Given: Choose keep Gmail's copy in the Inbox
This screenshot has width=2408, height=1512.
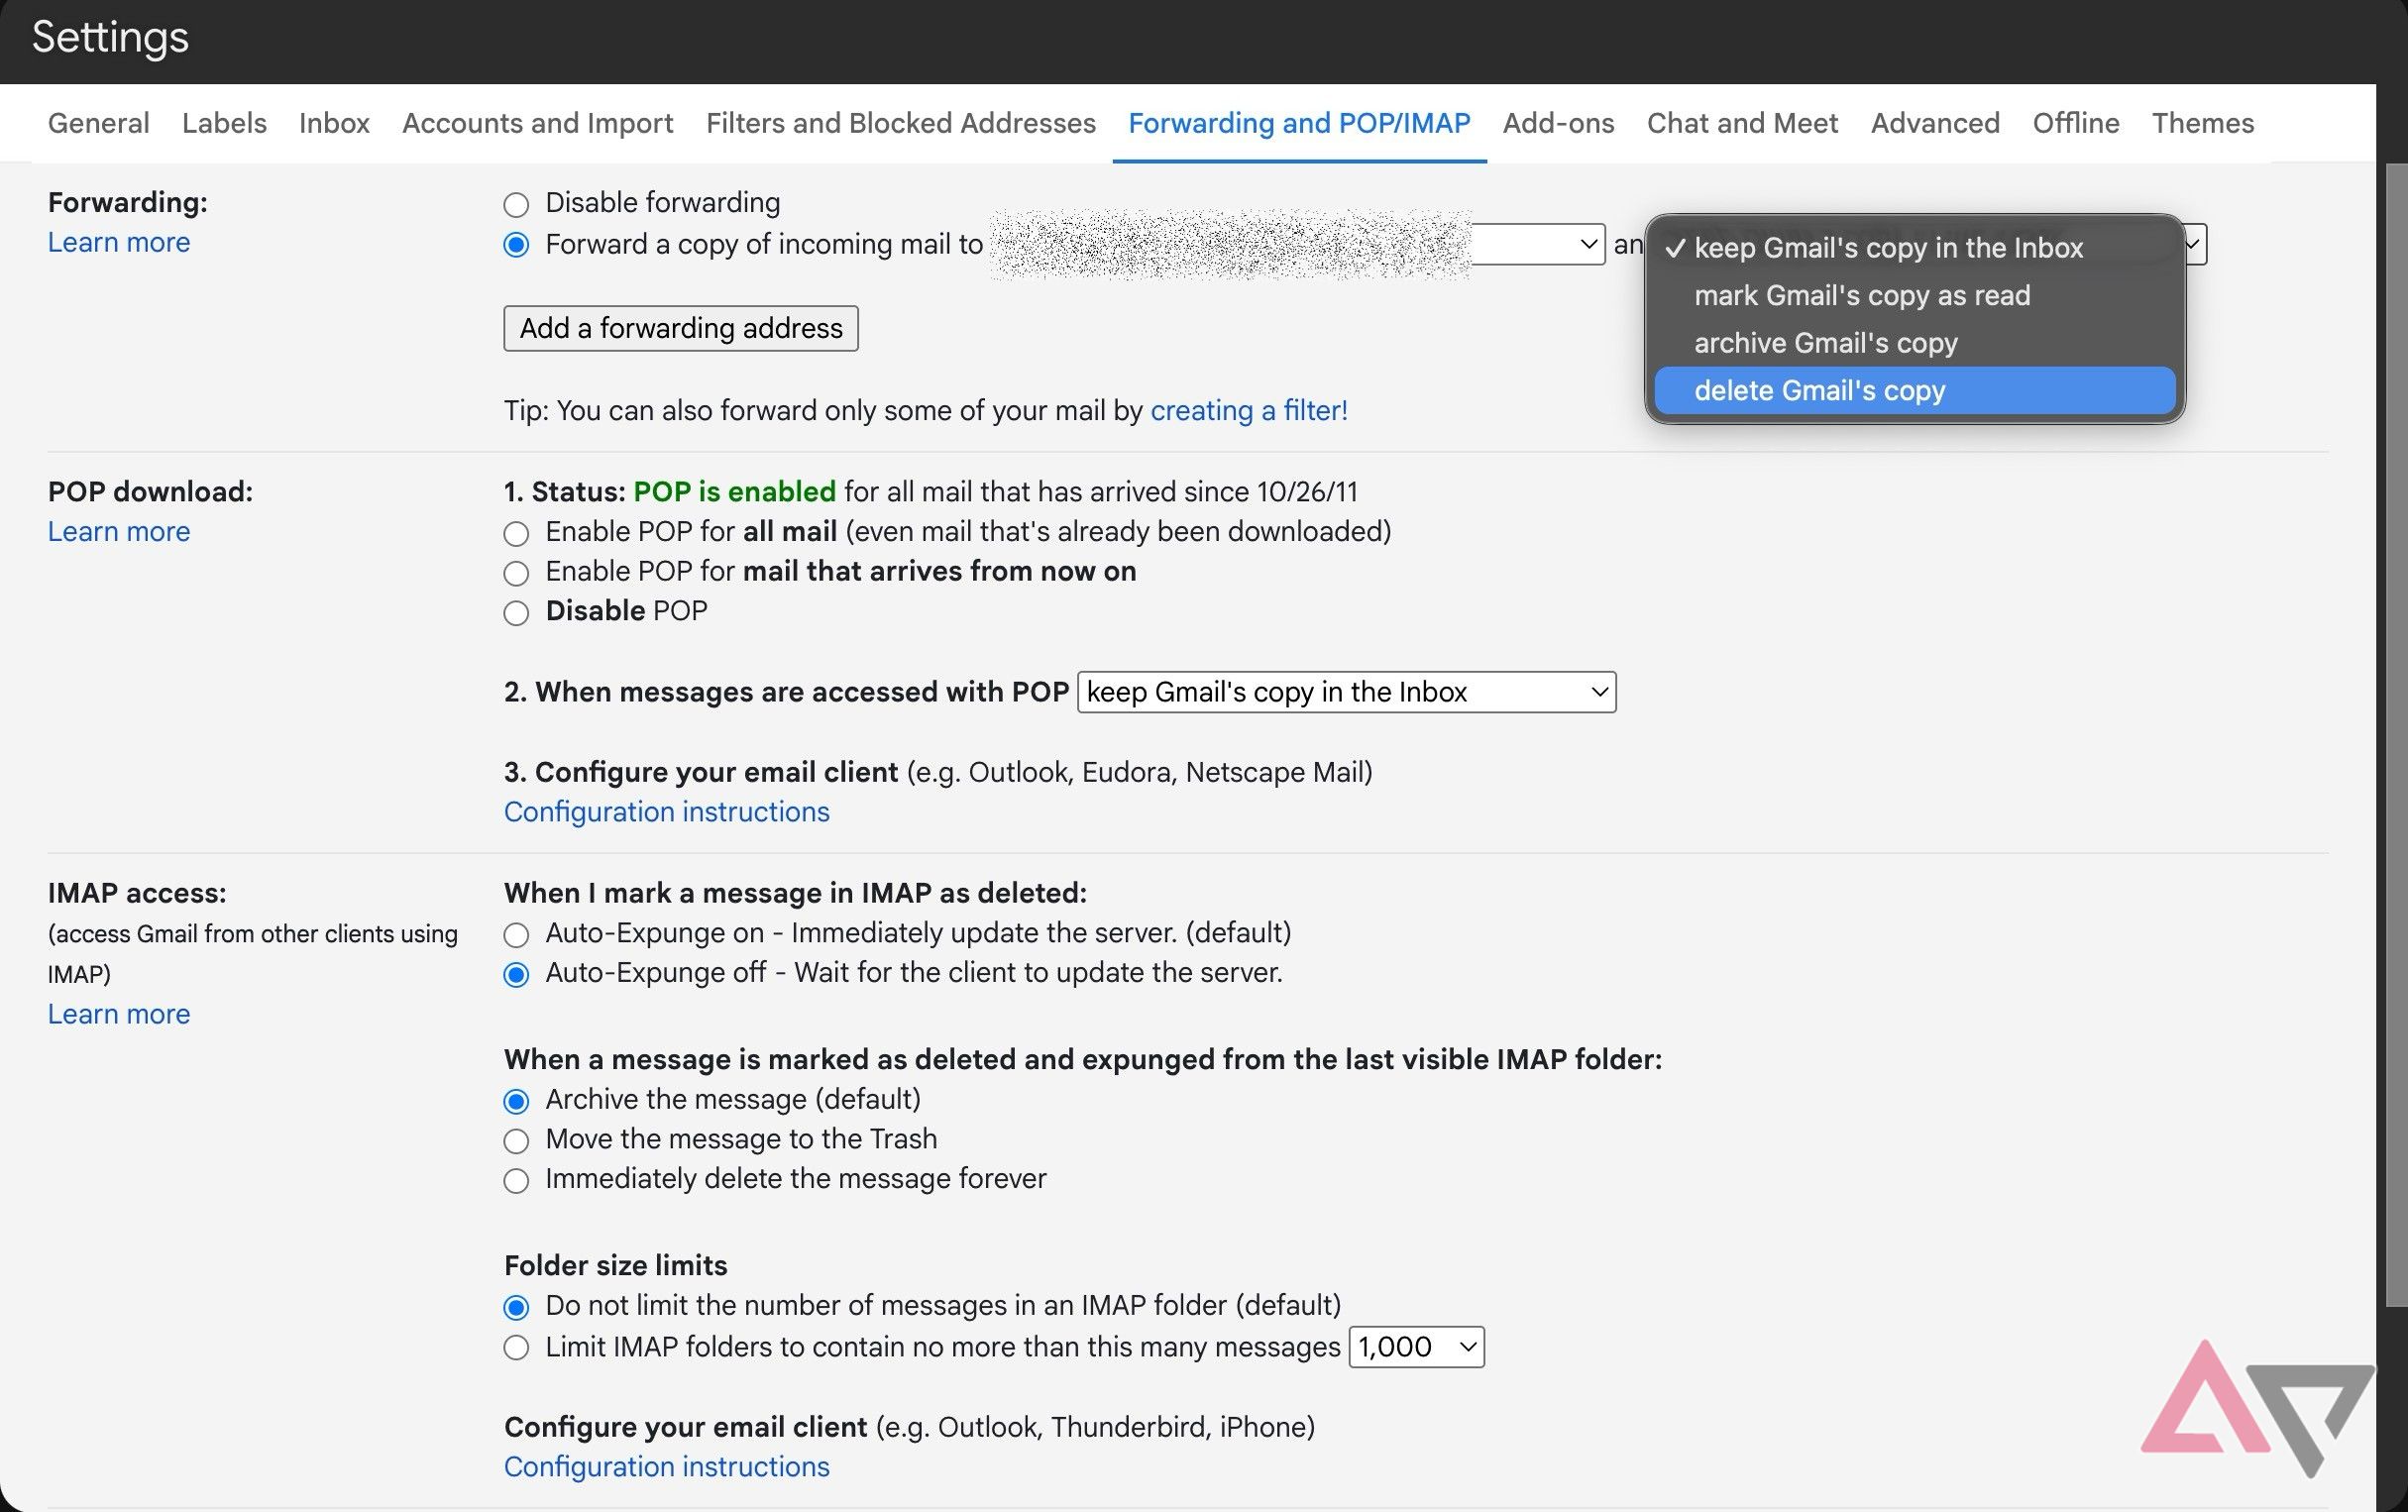Looking at the screenshot, I should [1914, 248].
